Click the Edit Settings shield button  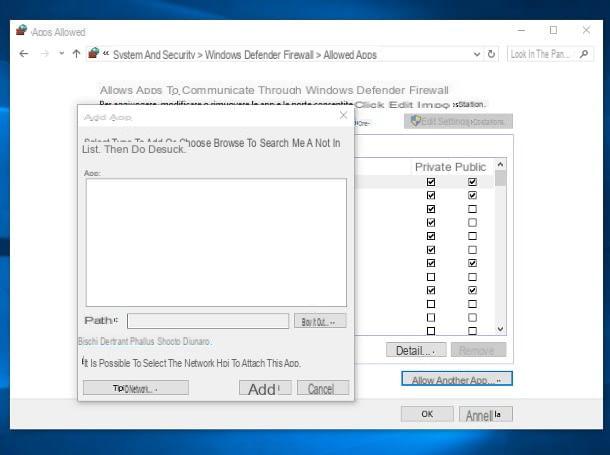458,121
